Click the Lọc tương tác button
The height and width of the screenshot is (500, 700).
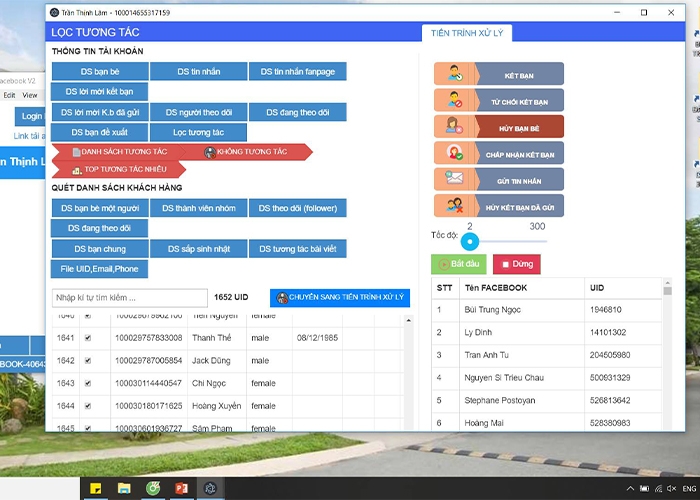(198, 132)
